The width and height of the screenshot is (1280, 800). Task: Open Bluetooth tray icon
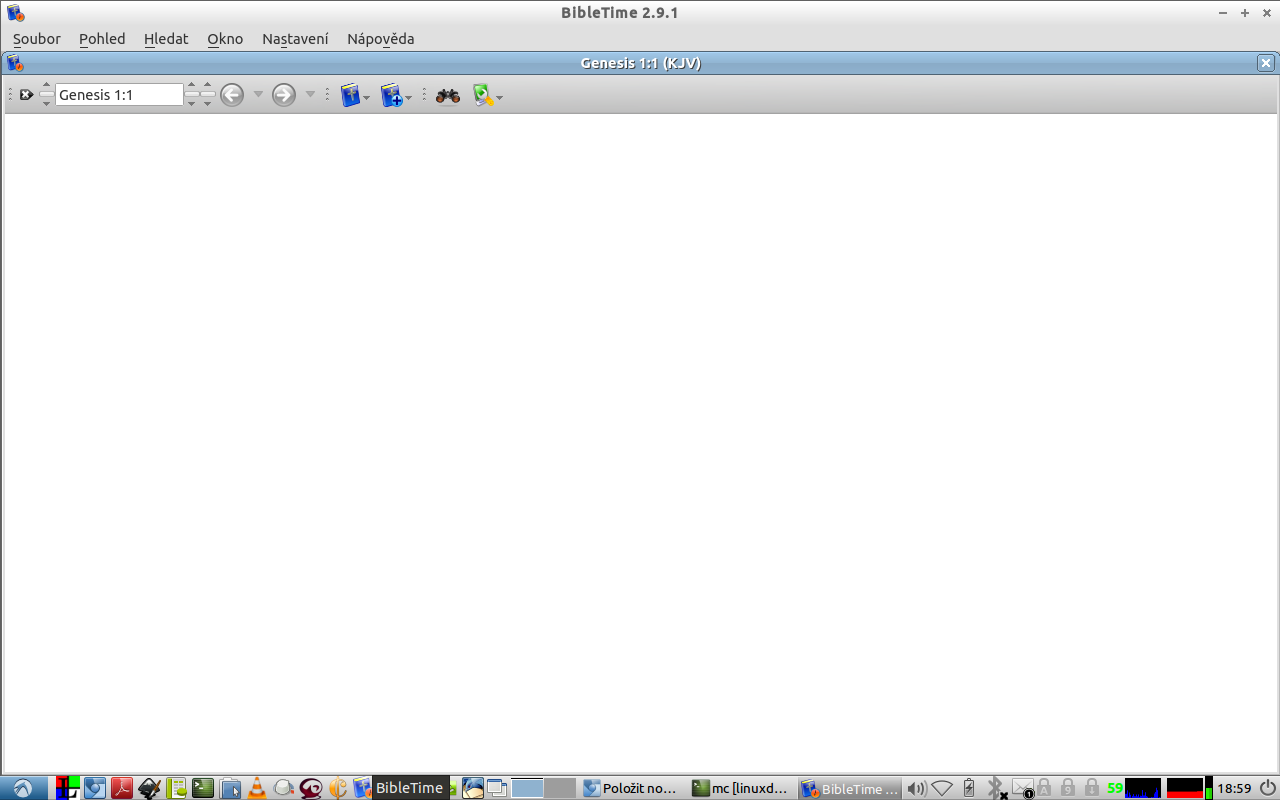pyautogui.click(x=996, y=788)
